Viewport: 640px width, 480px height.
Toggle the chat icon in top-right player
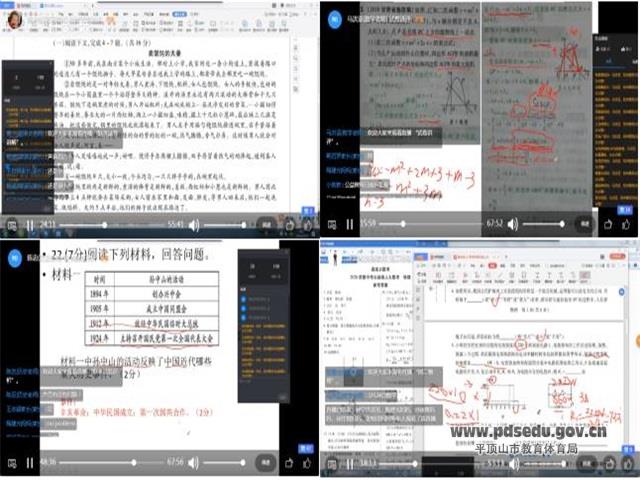point(331,225)
